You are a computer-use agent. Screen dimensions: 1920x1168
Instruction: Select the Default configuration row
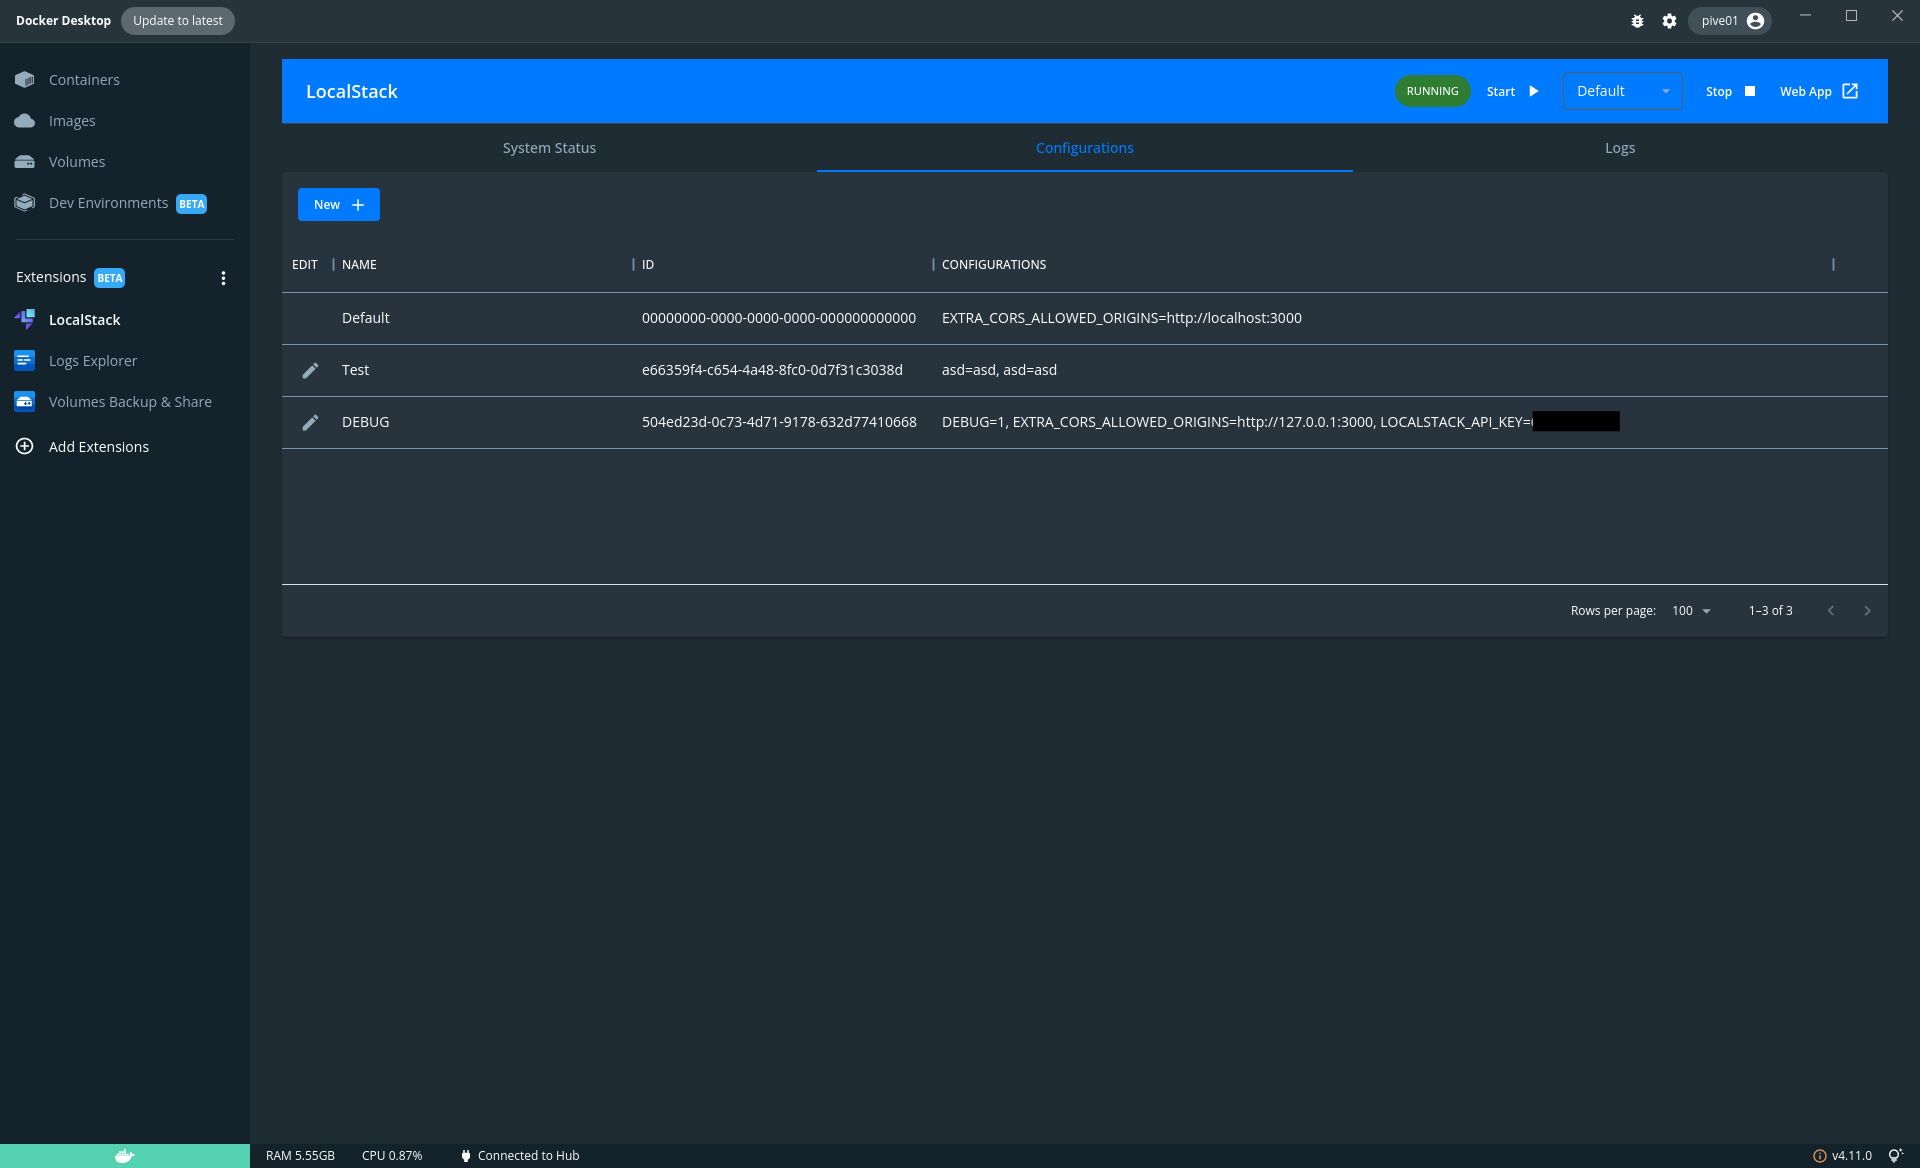pyautogui.click(x=366, y=318)
